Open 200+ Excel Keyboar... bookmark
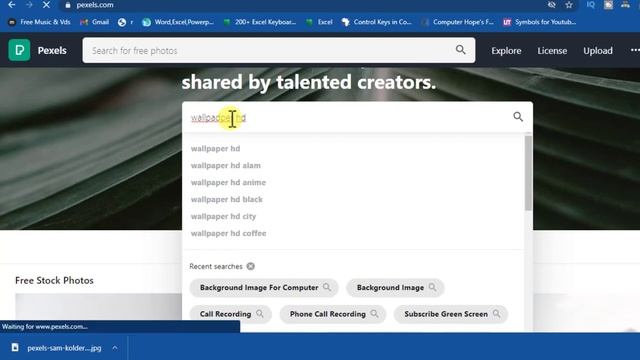 [x=260, y=22]
